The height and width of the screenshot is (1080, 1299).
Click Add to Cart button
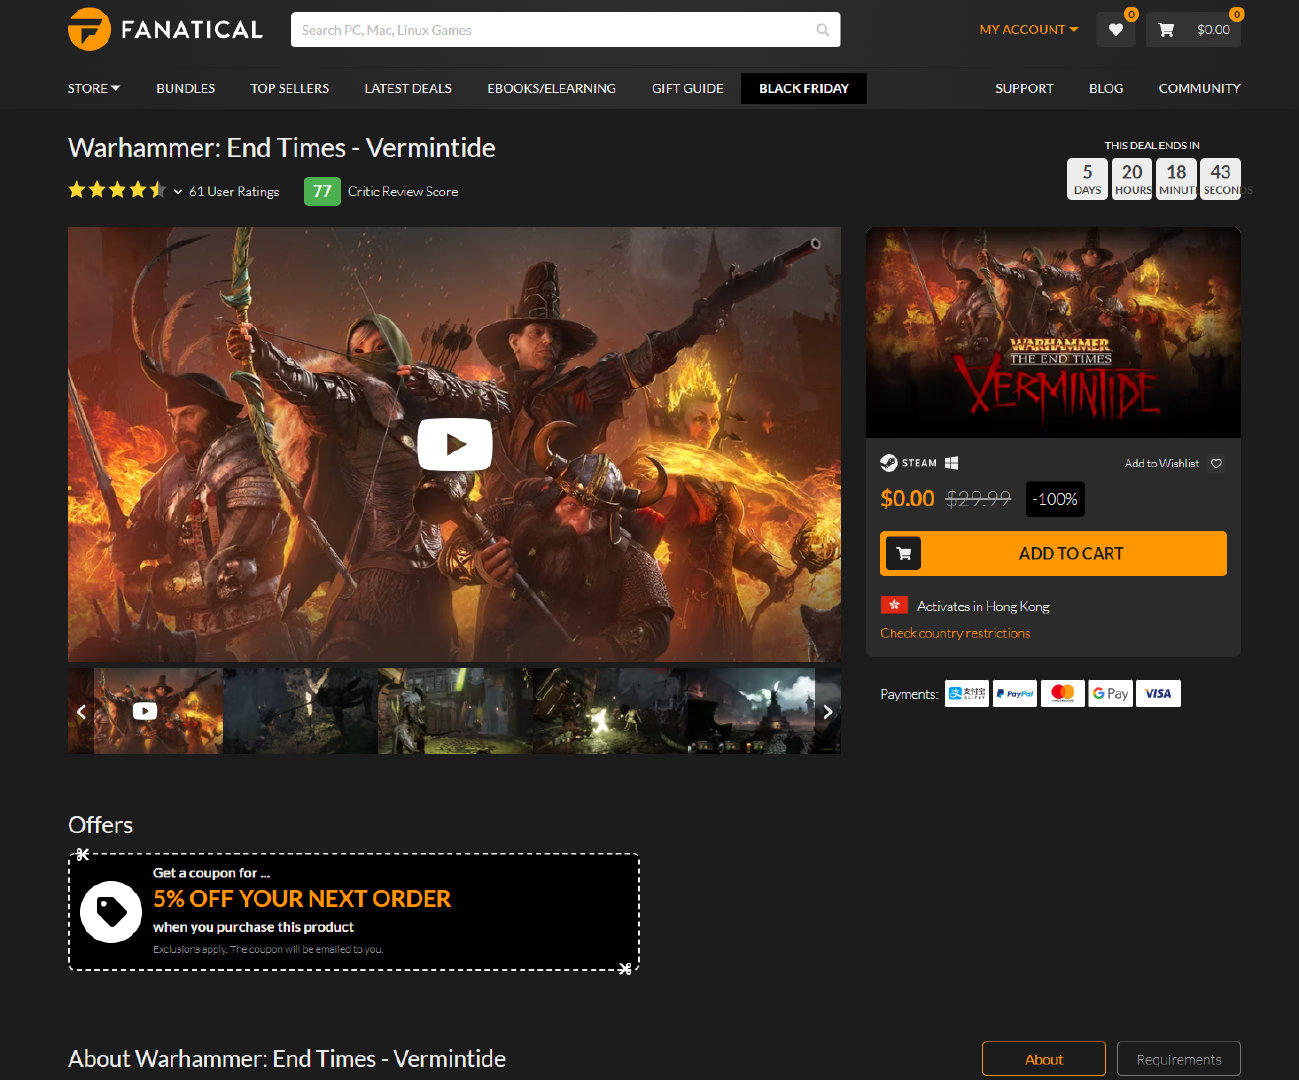coord(1053,553)
